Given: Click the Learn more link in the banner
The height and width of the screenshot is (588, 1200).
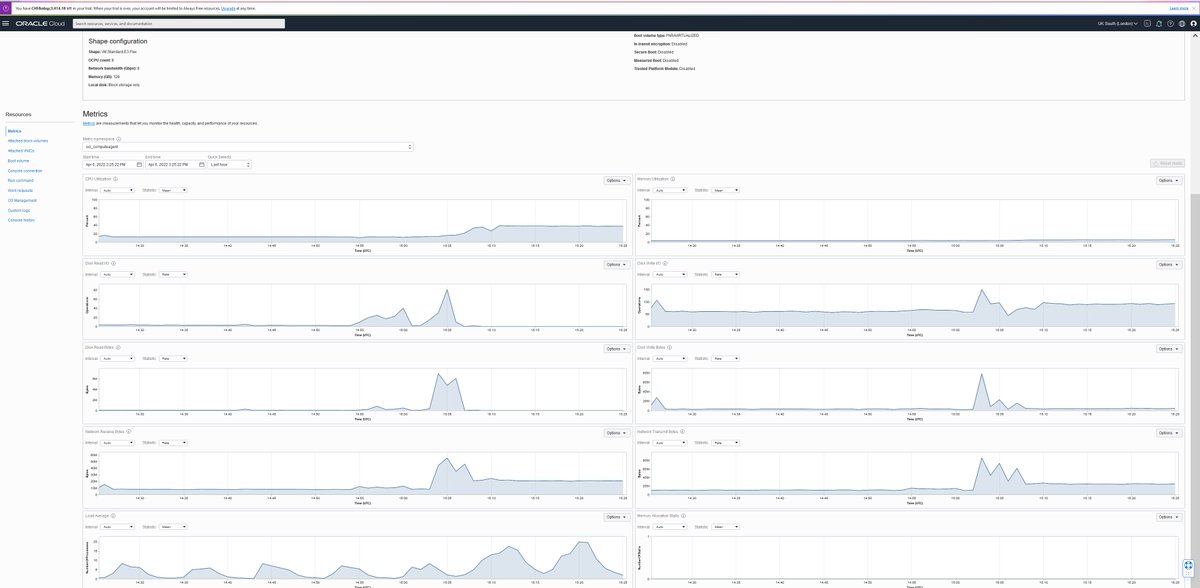Looking at the screenshot, I should point(1177,8).
